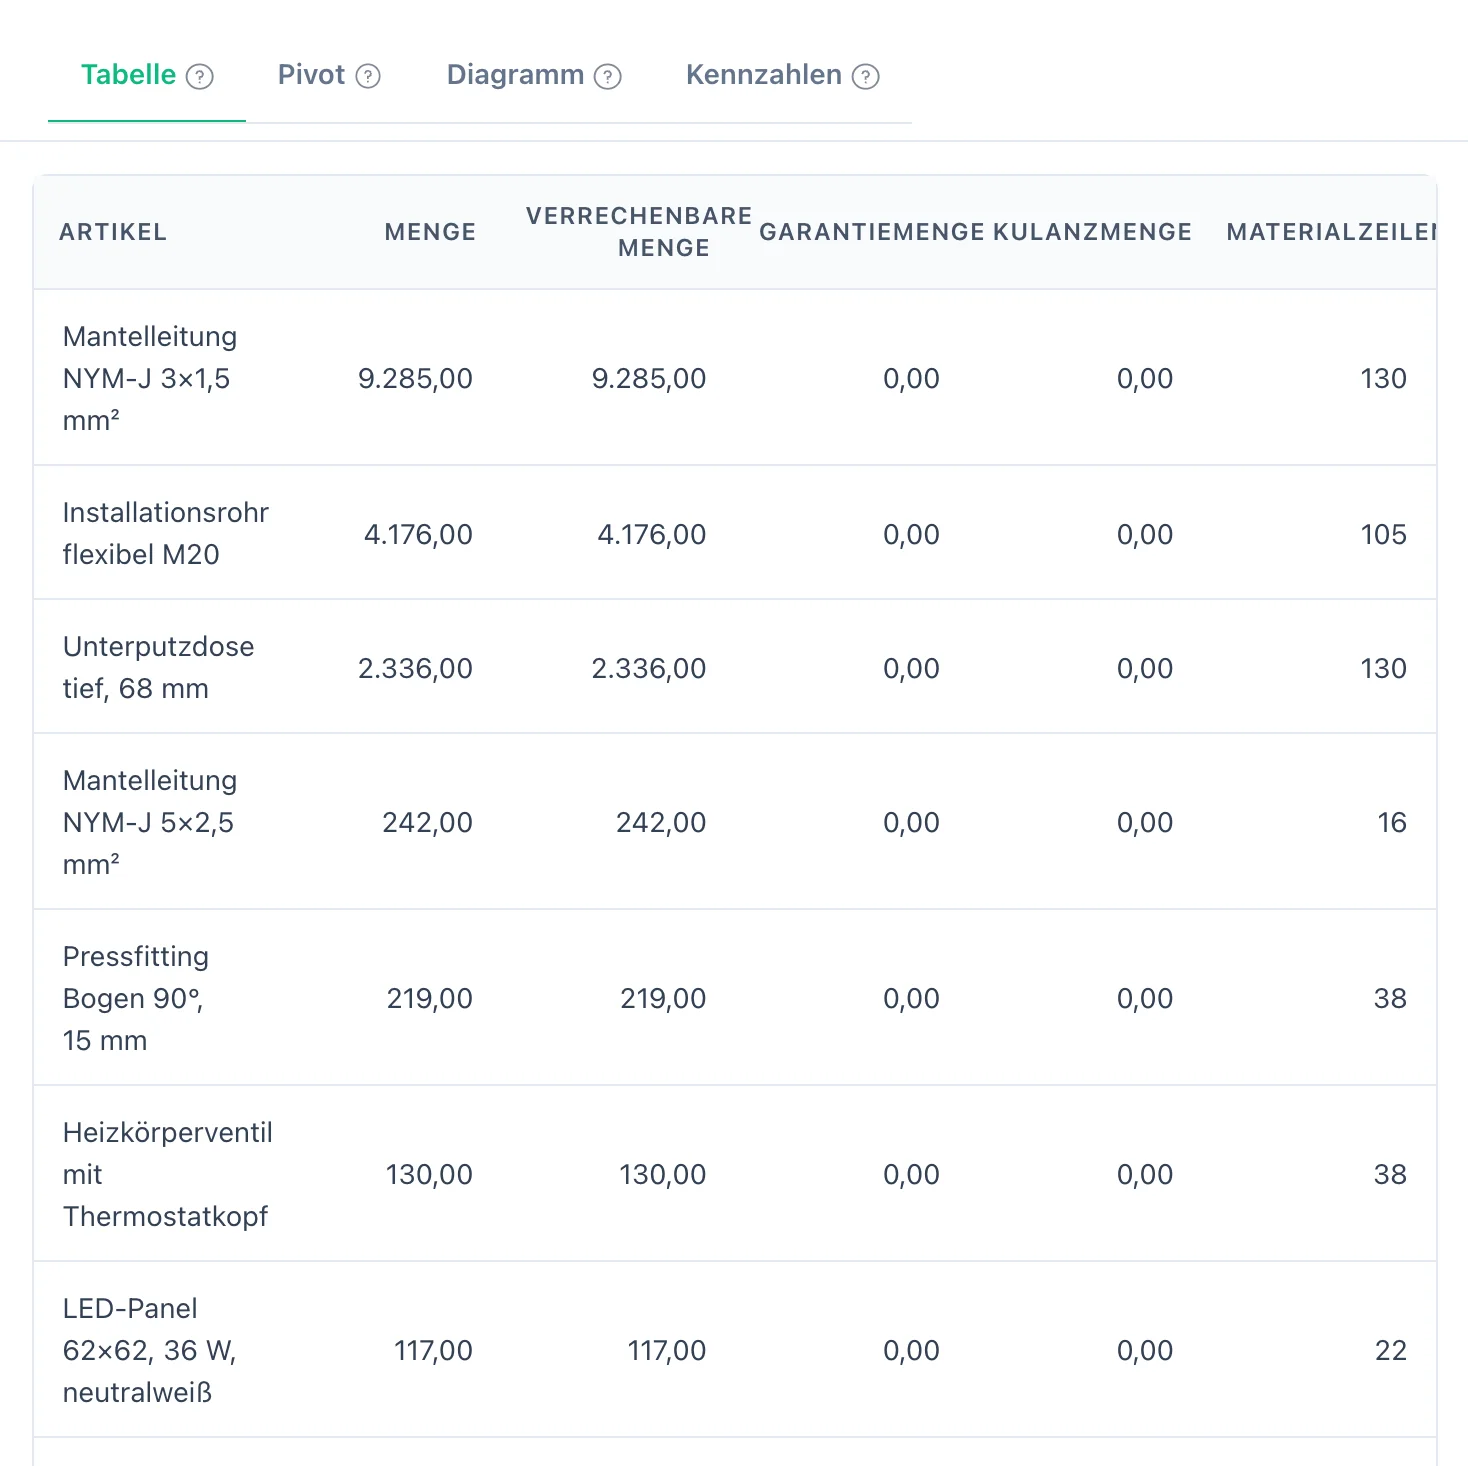Select the Heizkörperventil mit Thermostatkopf article
The image size is (1468, 1466).
click(168, 1174)
